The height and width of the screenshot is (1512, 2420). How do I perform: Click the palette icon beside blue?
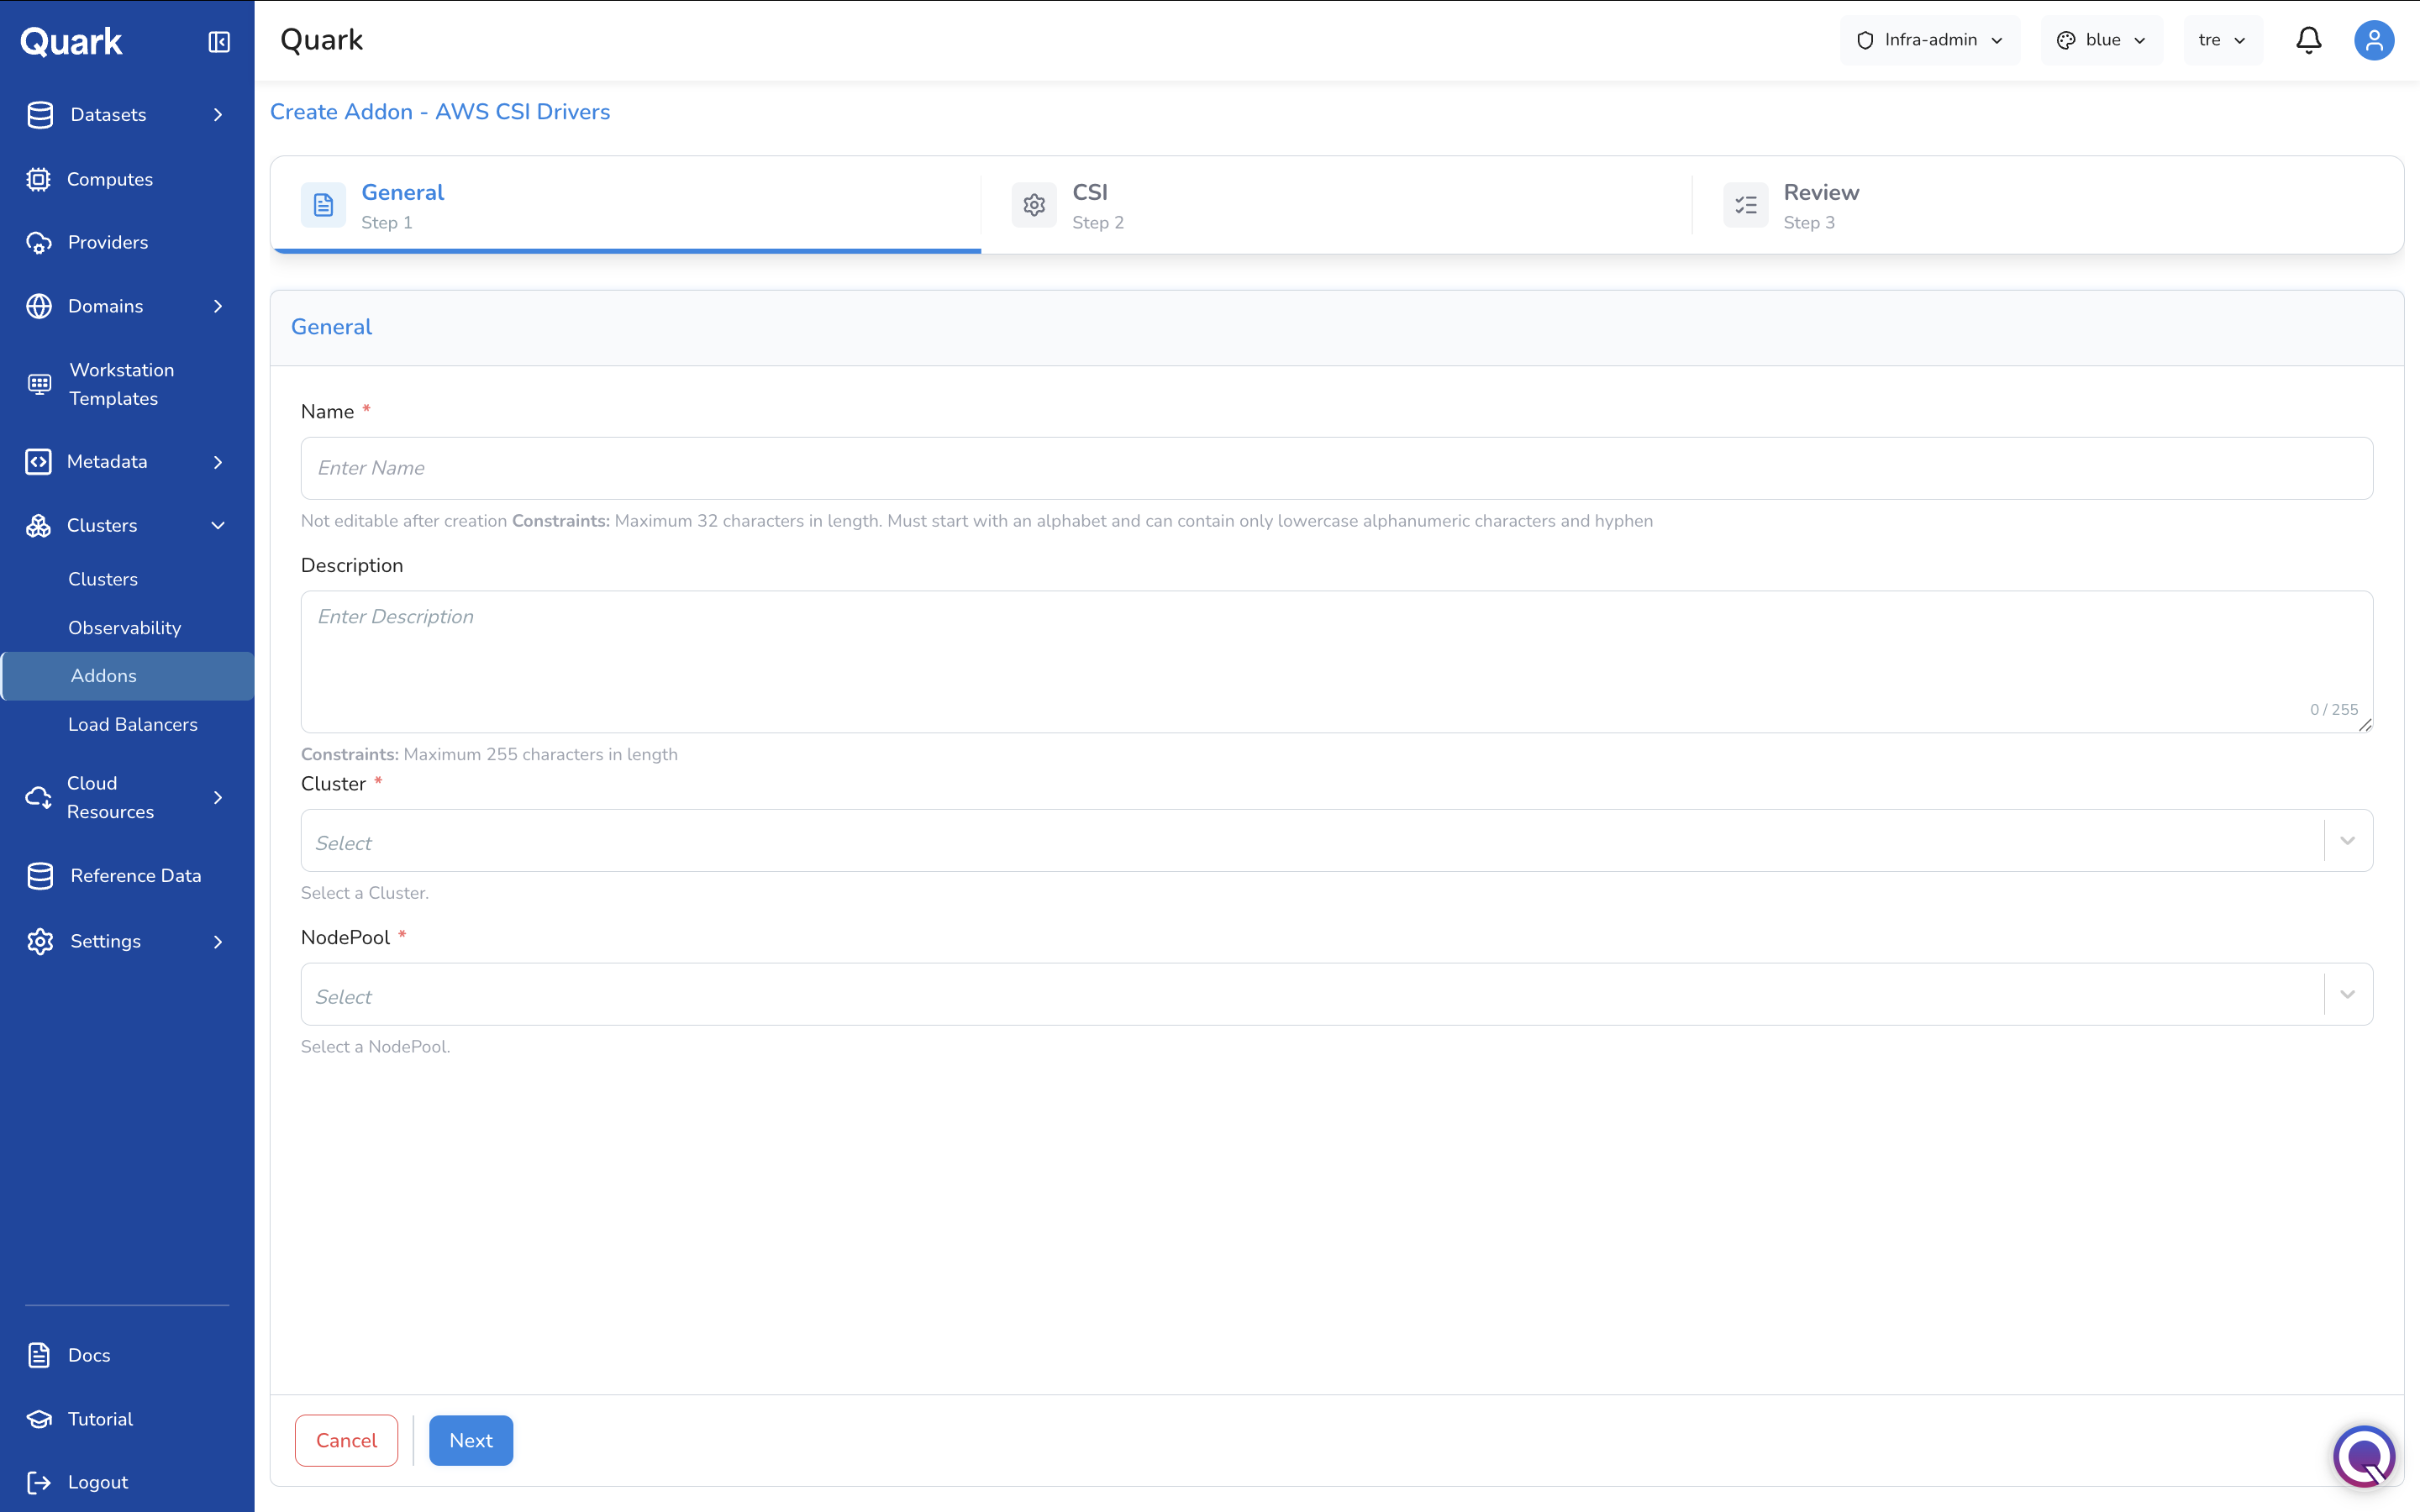(x=2066, y=40)
